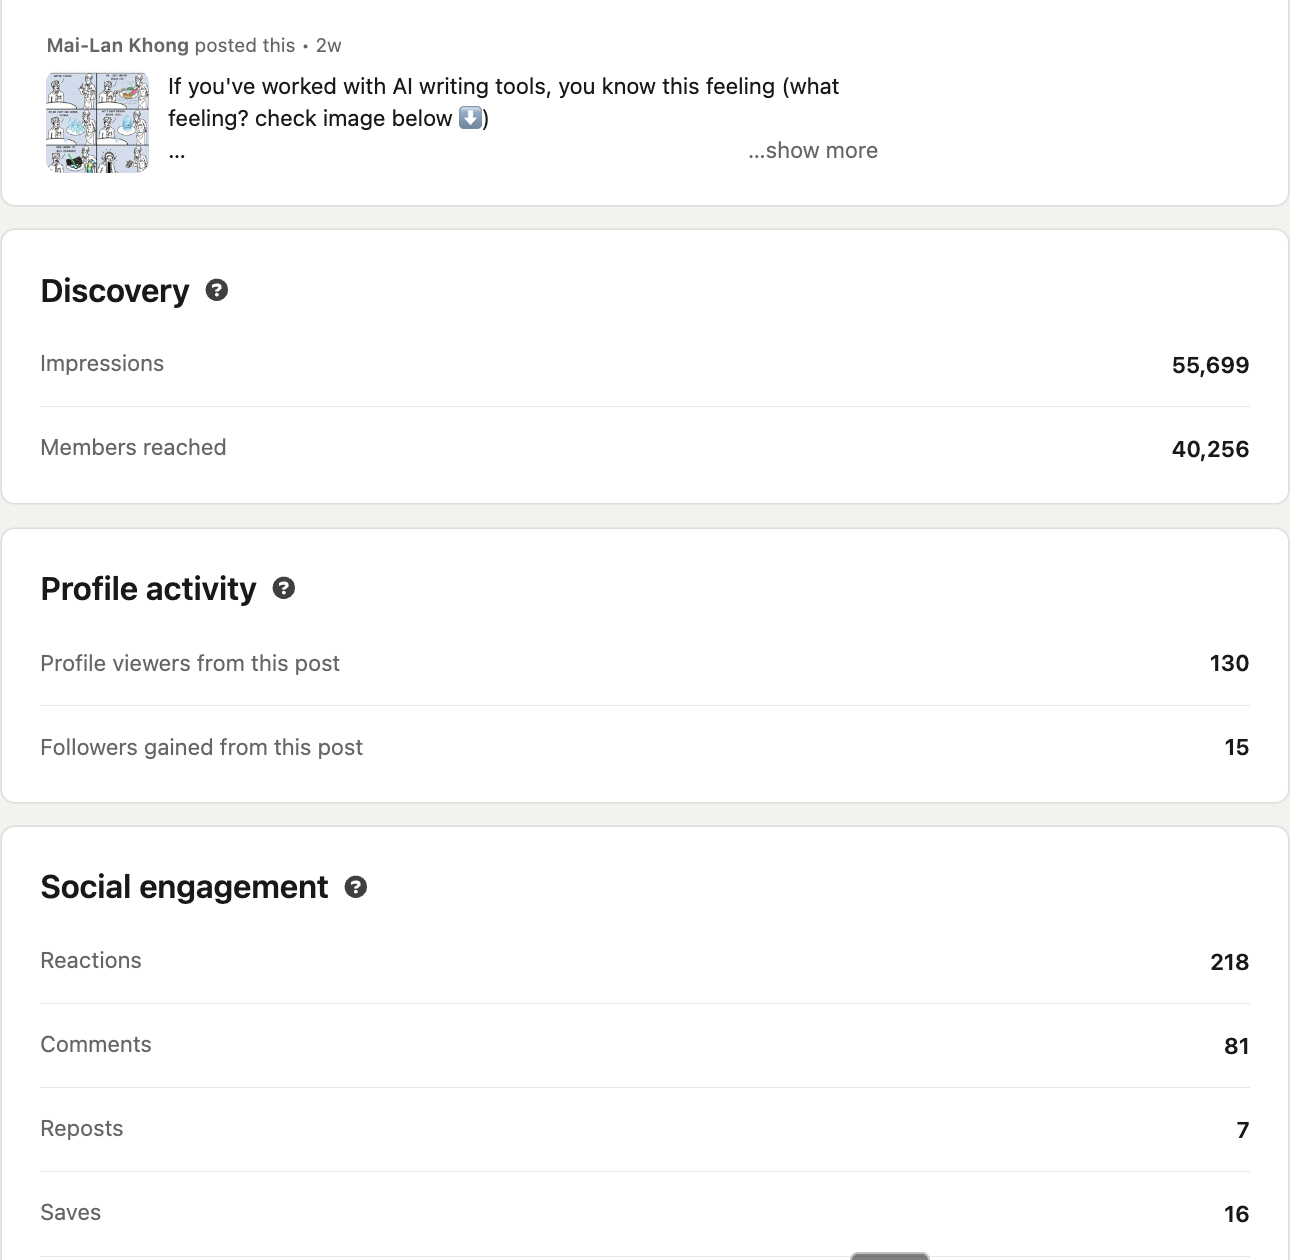Screen dimensions: 1290x1260
Task: Click the 2w timestamp link
Action: pos(327,45)
